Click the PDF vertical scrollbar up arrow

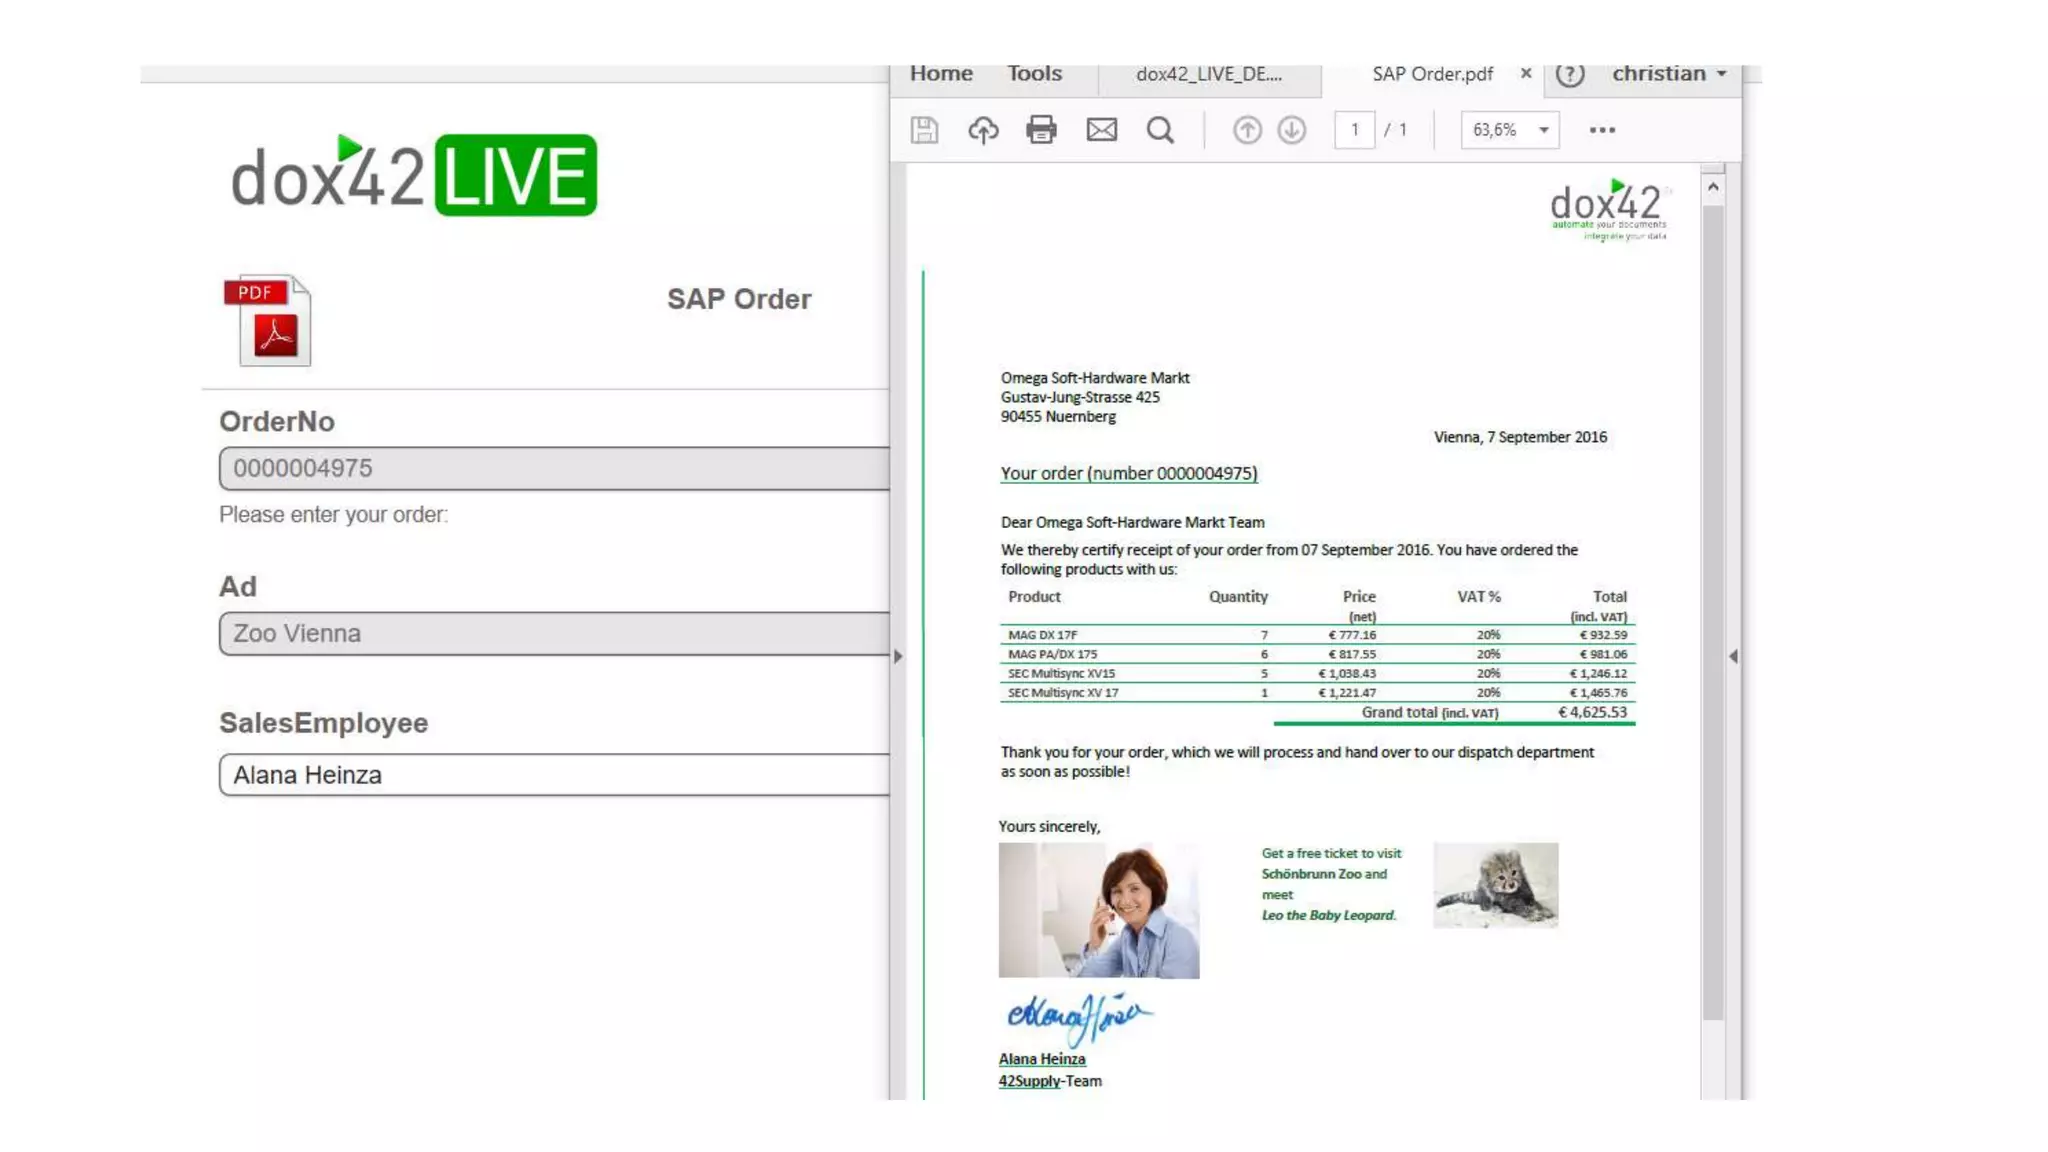coord(1713,188)
